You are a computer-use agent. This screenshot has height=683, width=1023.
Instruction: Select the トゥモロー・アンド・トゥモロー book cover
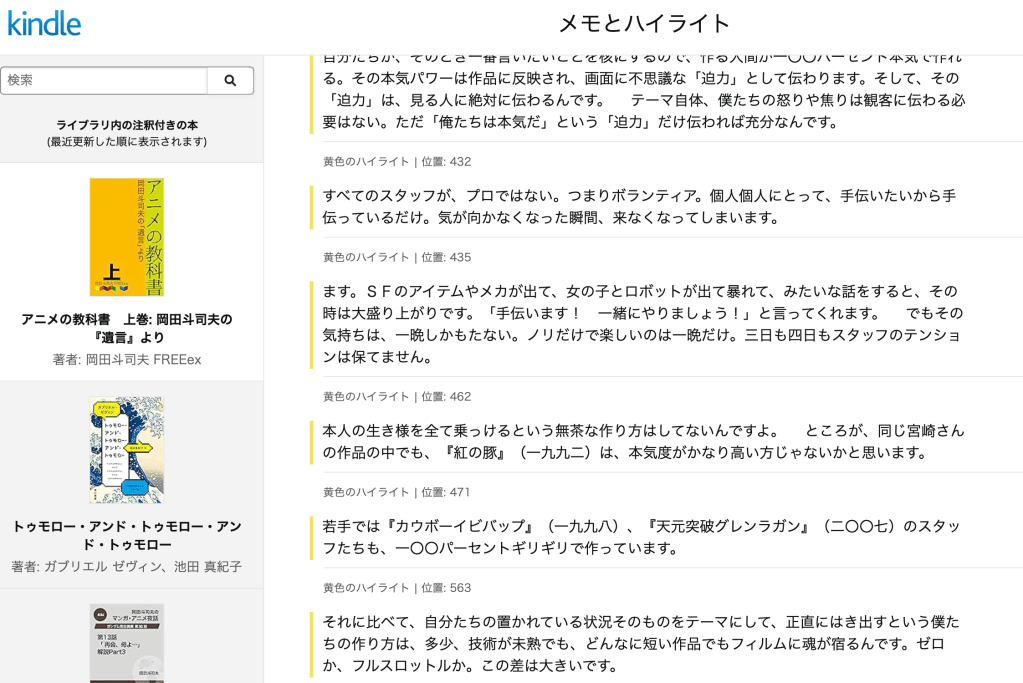pos(126,450)
